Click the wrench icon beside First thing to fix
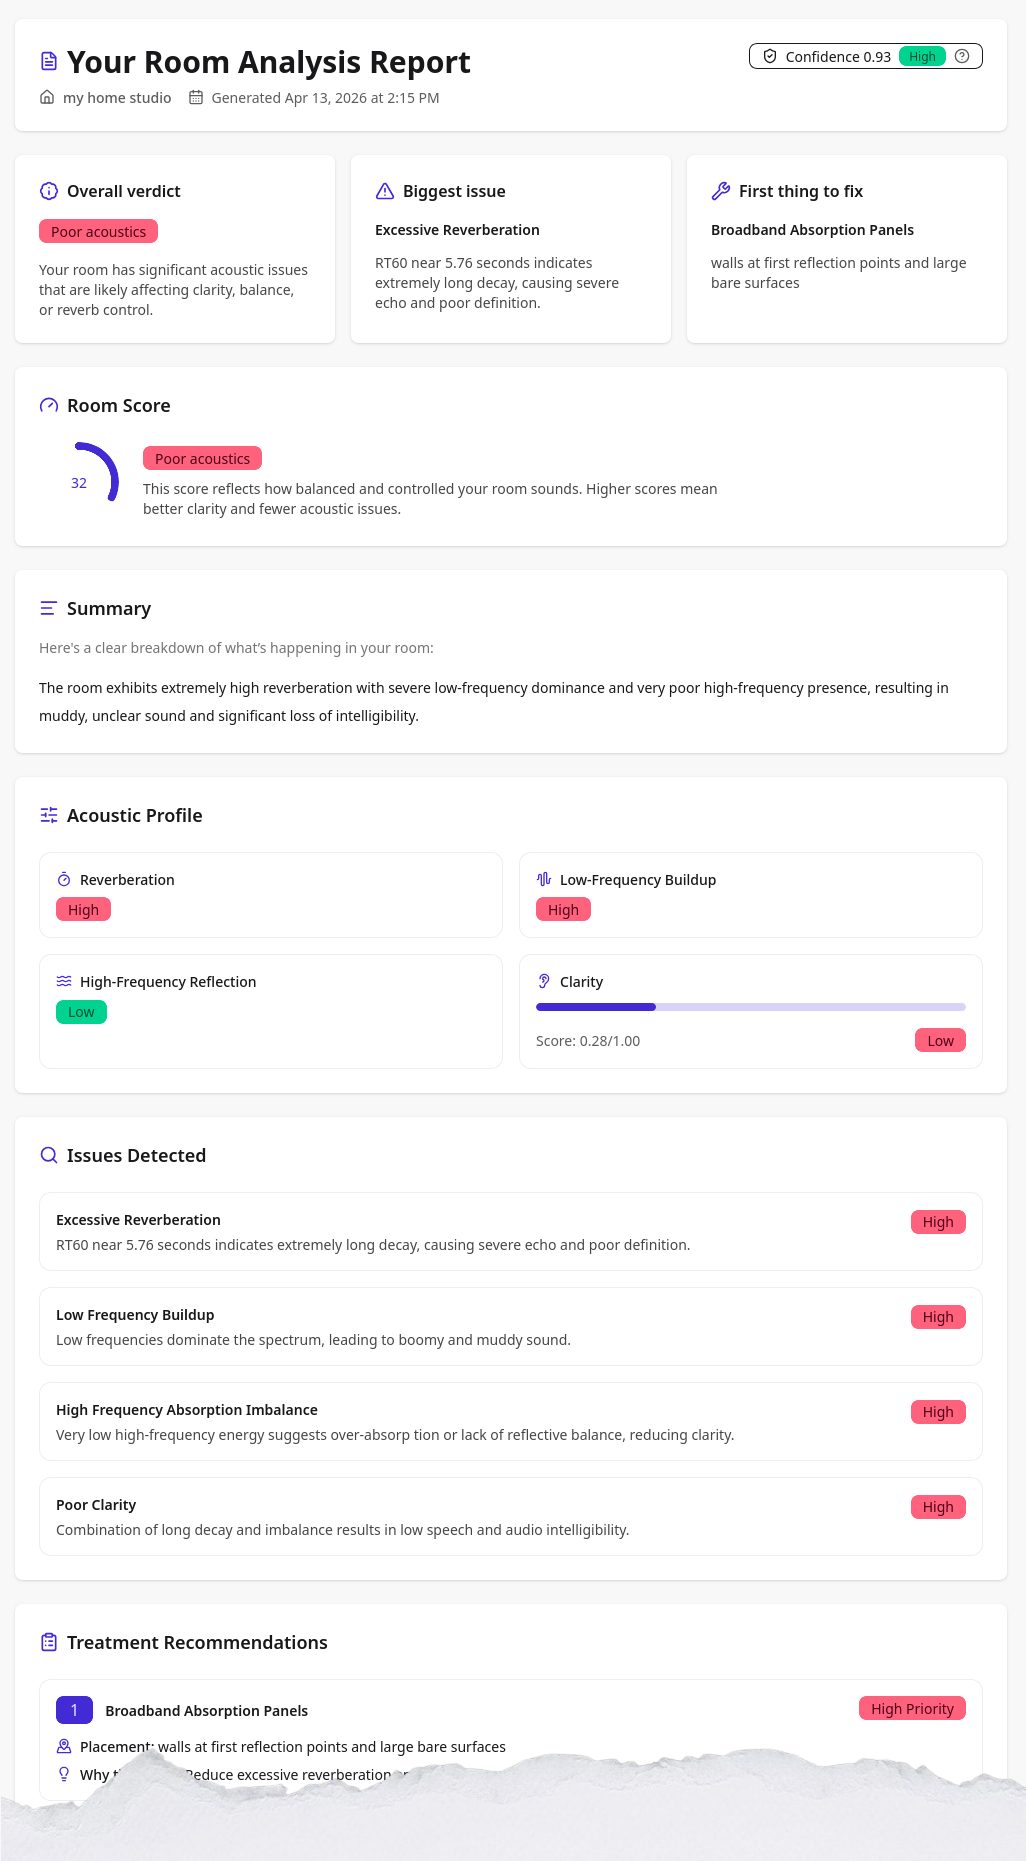The height and width of the screenshot is (1861, 1026). tap(720, 191)
